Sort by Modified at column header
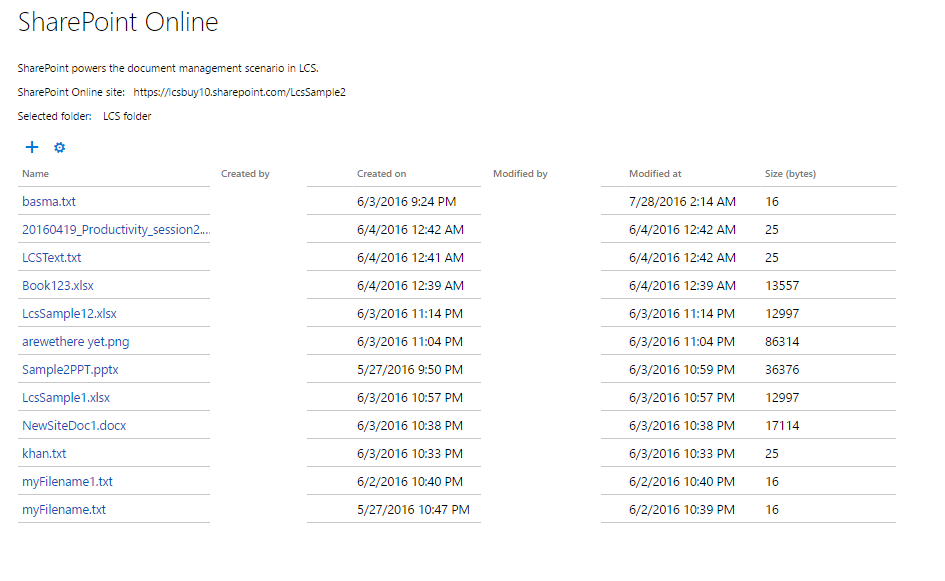 [x=655, y=174]
